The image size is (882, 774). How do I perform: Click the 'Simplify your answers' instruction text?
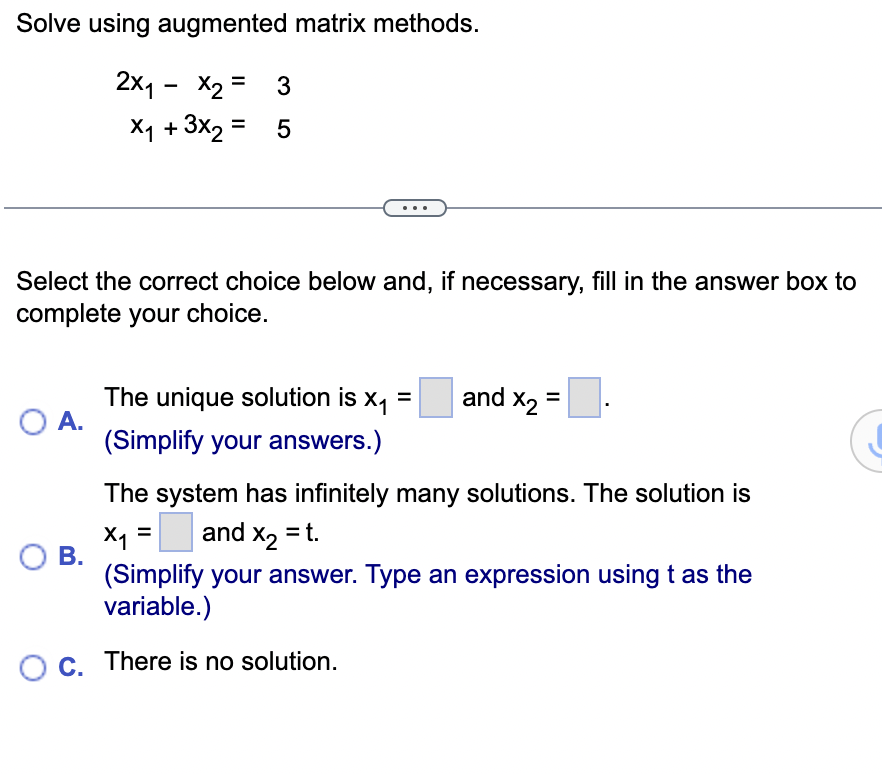point(240,440)
